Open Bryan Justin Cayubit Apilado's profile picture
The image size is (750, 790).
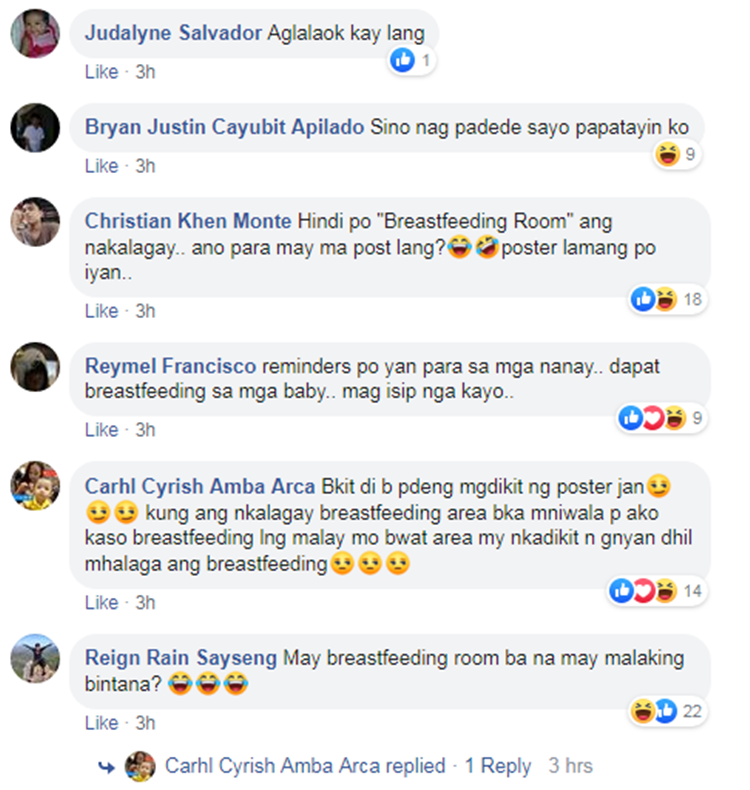click(x=35, y=128)
